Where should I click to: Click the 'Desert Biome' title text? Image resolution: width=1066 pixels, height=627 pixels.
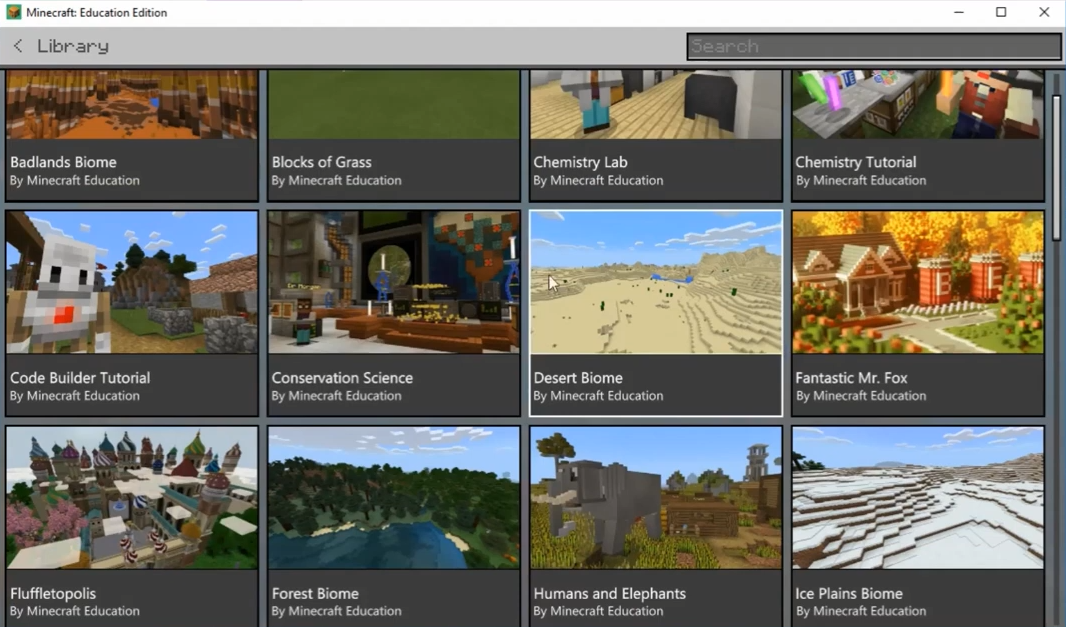click(x=578, y=377)
